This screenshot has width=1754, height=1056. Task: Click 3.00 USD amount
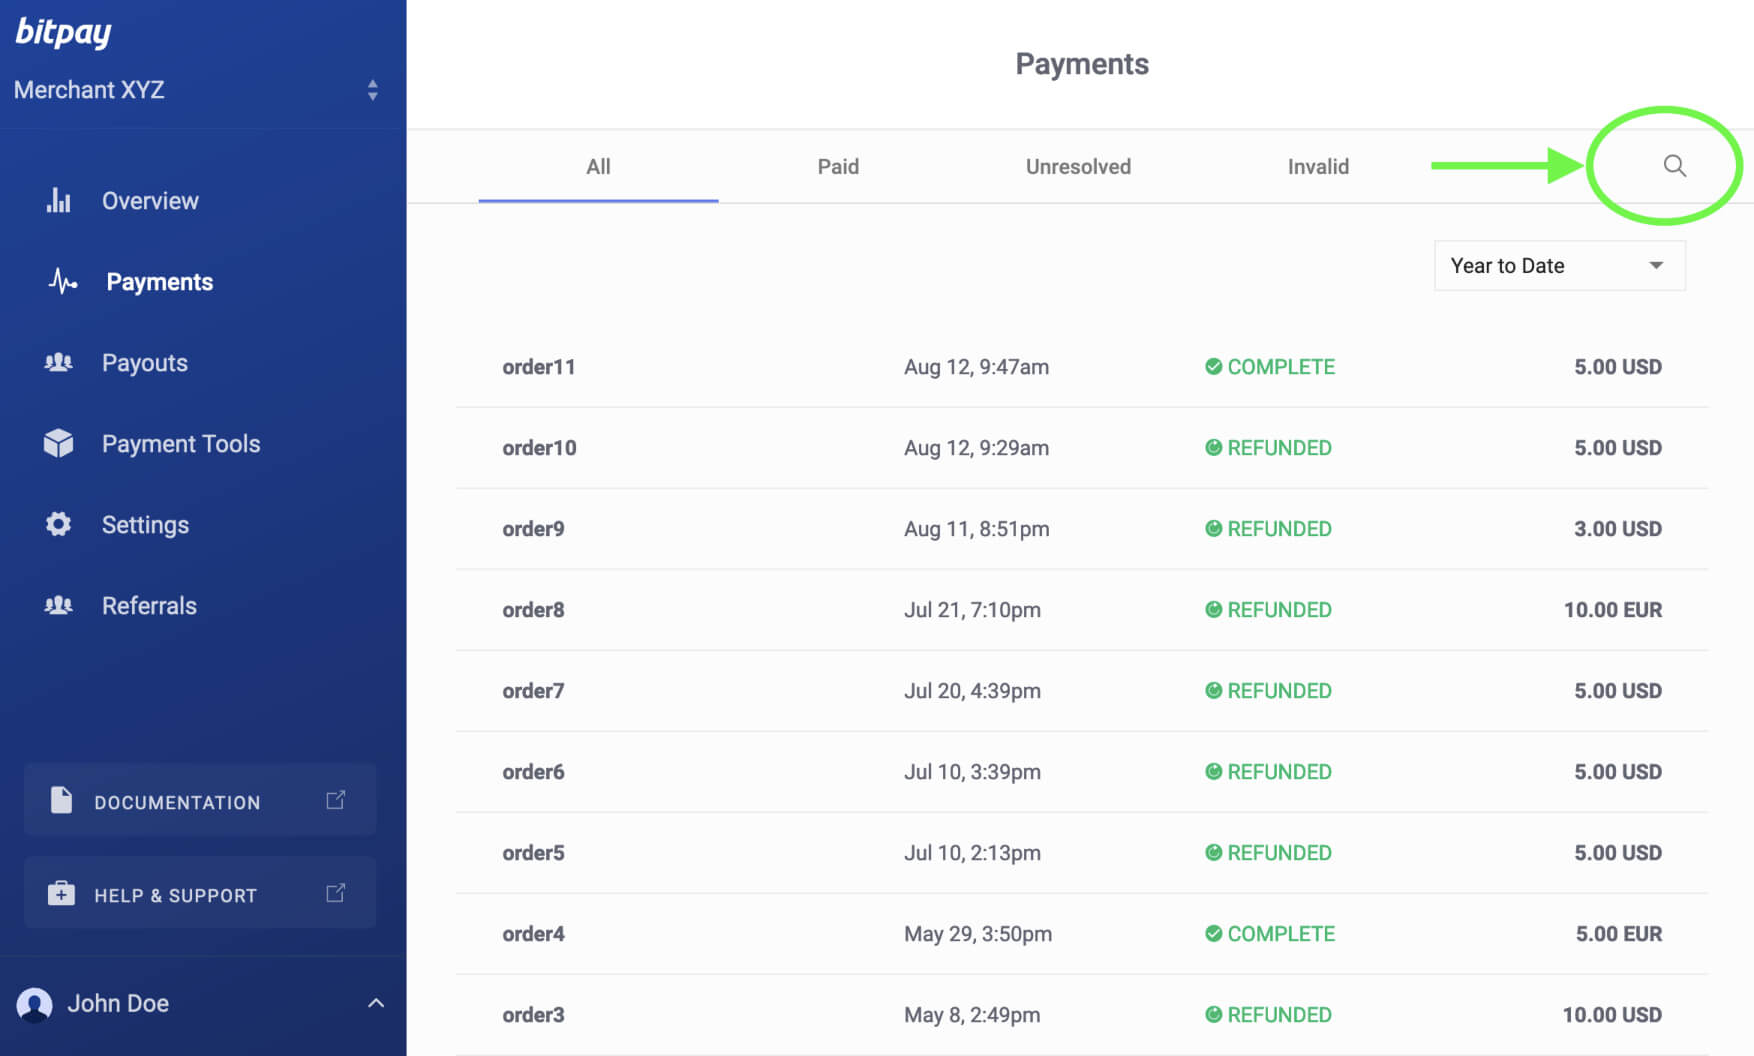click(1618, 529)
